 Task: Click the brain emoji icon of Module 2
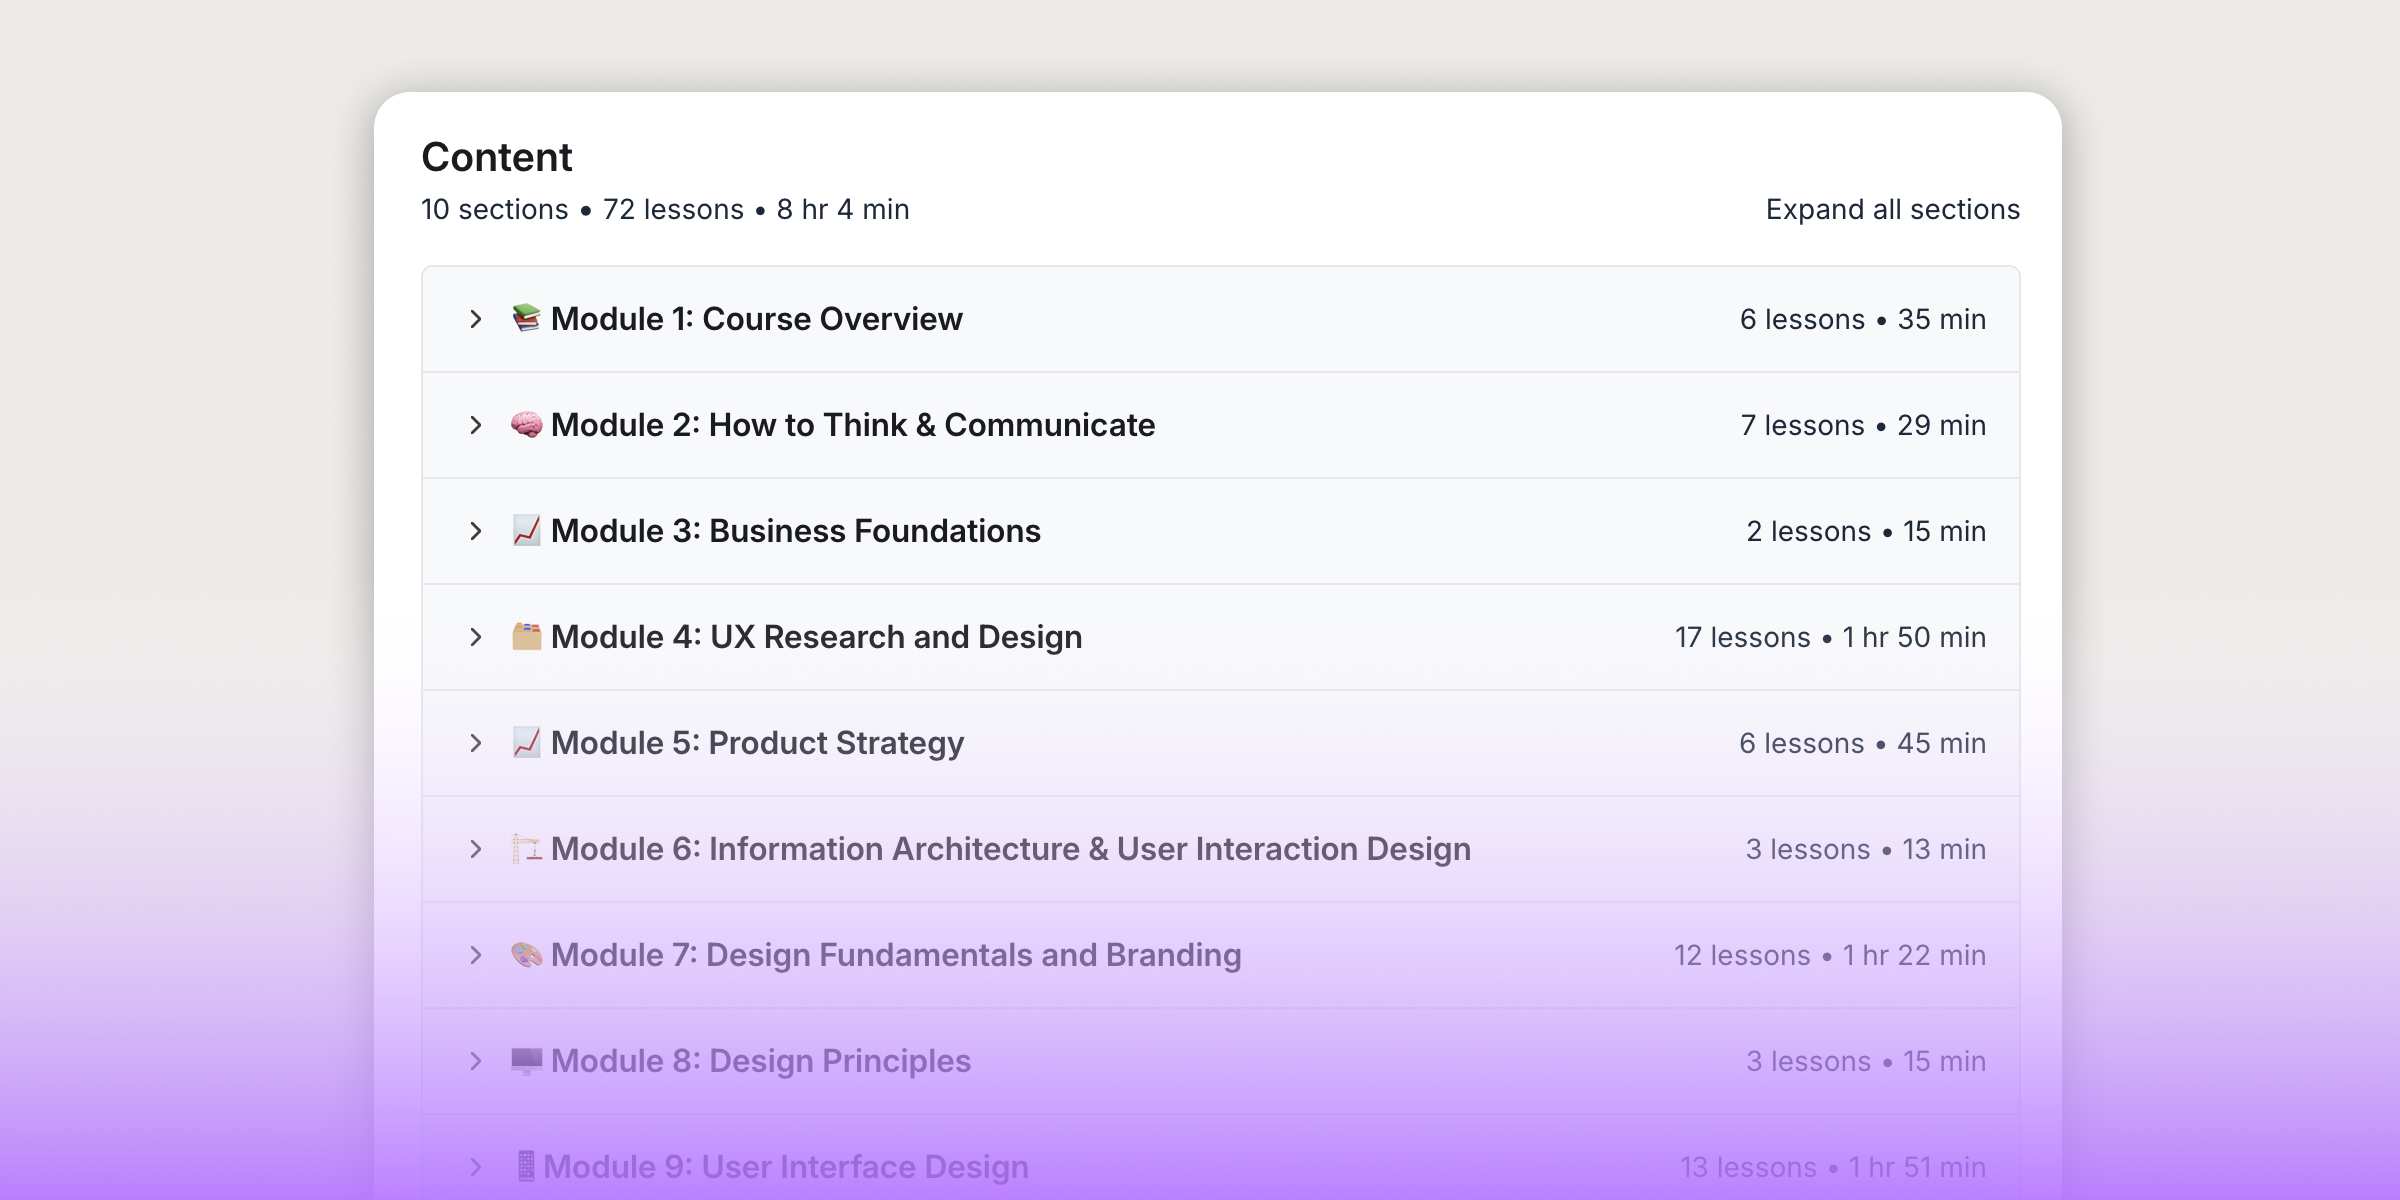(526, 425)
